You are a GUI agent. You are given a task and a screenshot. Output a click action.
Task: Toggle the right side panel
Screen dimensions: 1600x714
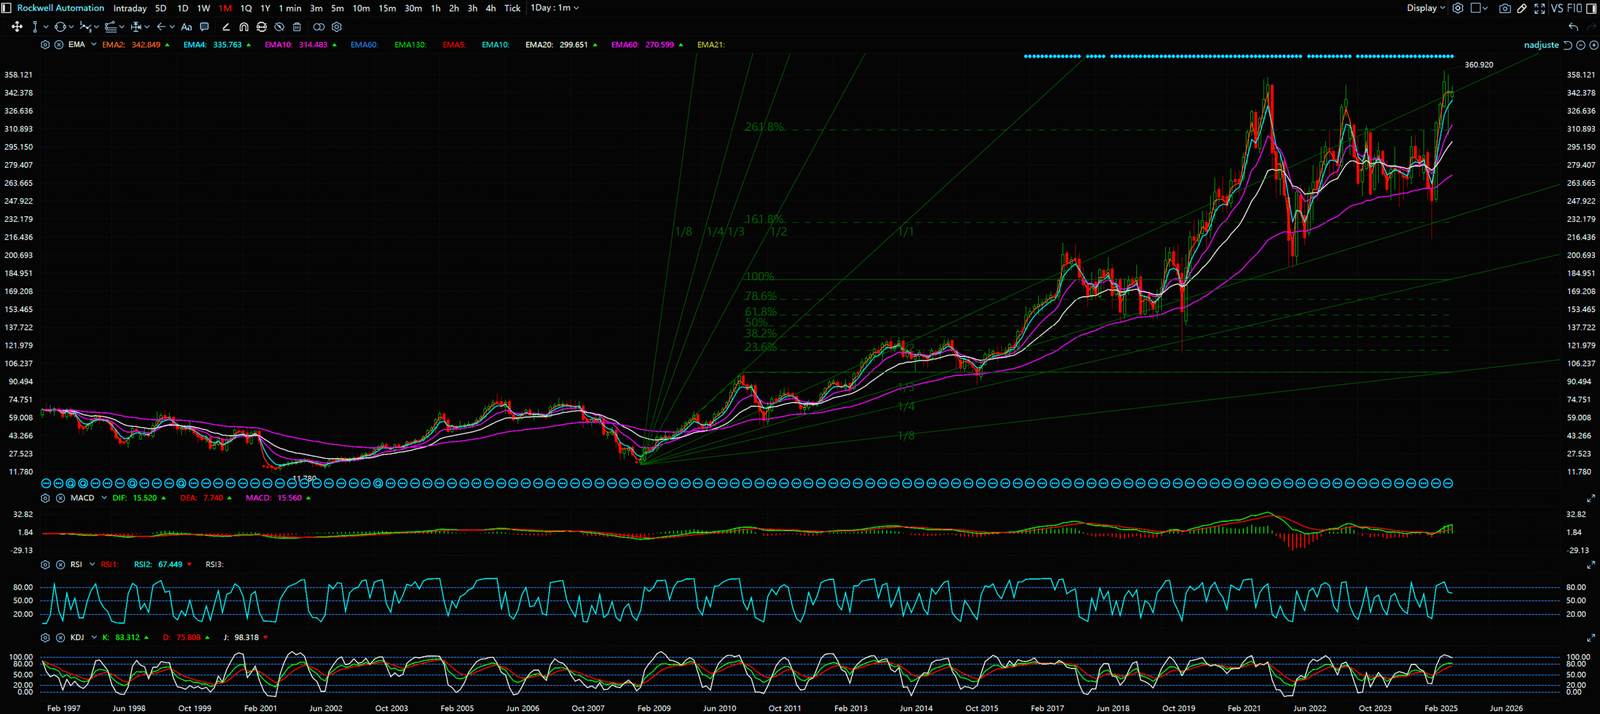click(1591, 8)
